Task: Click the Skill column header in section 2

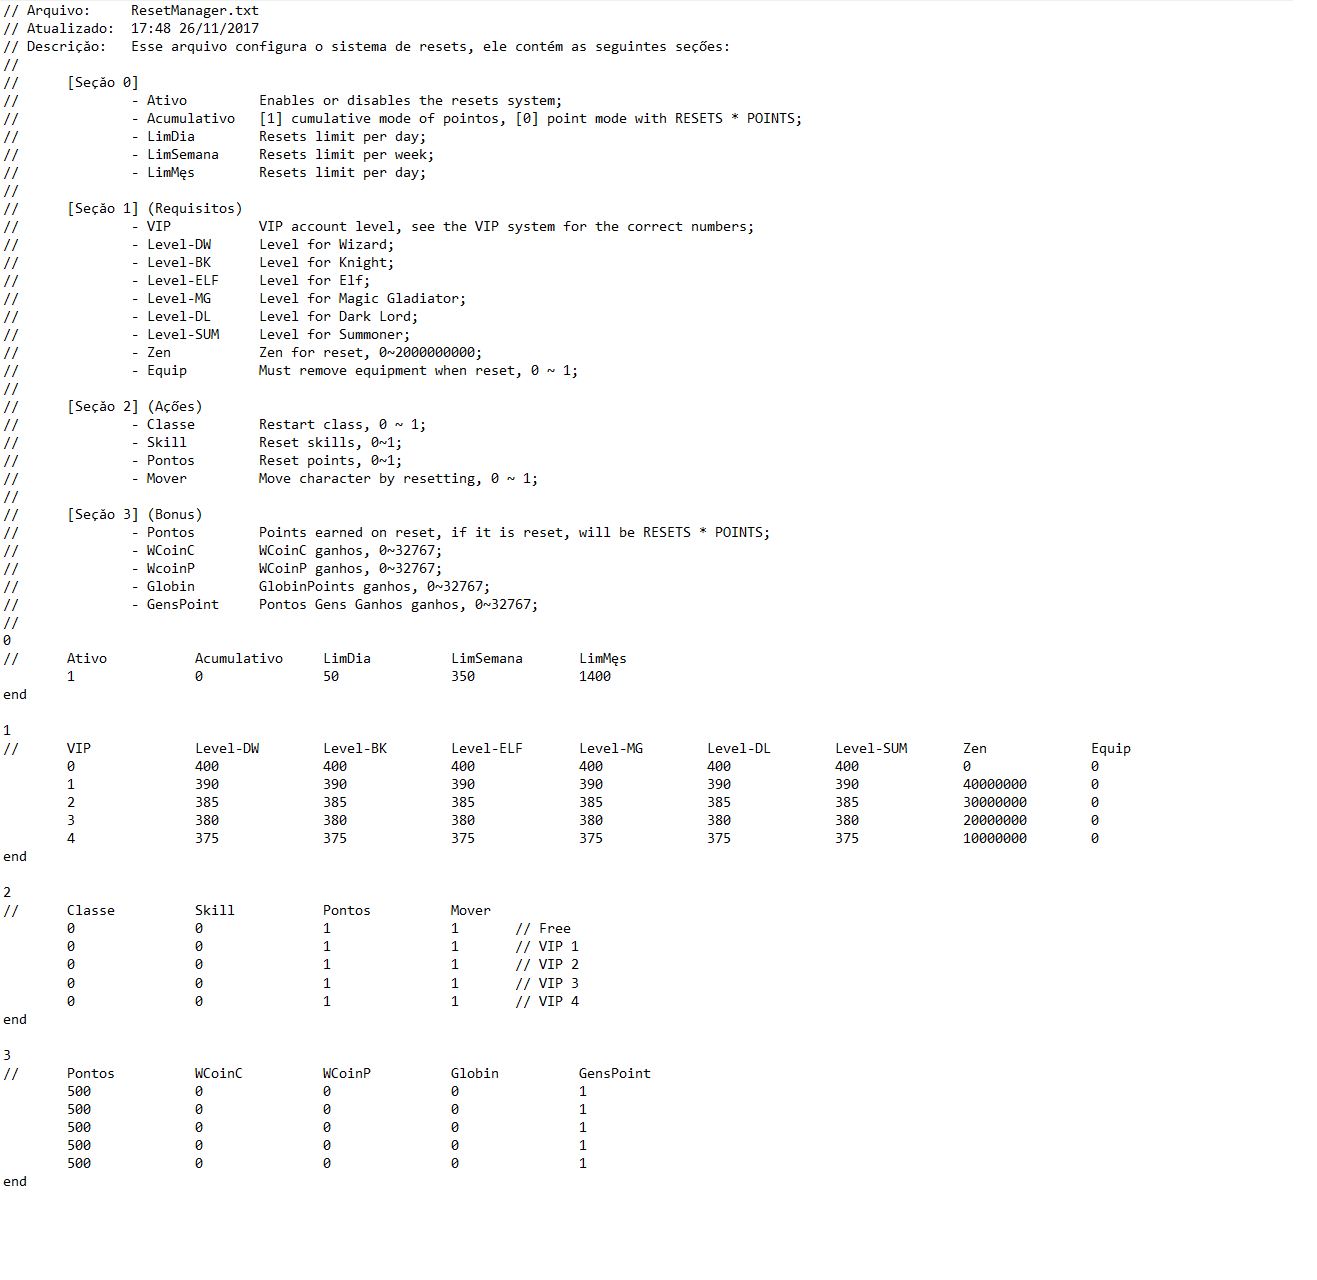Action: pyautogui.click(x=215, y=911)
